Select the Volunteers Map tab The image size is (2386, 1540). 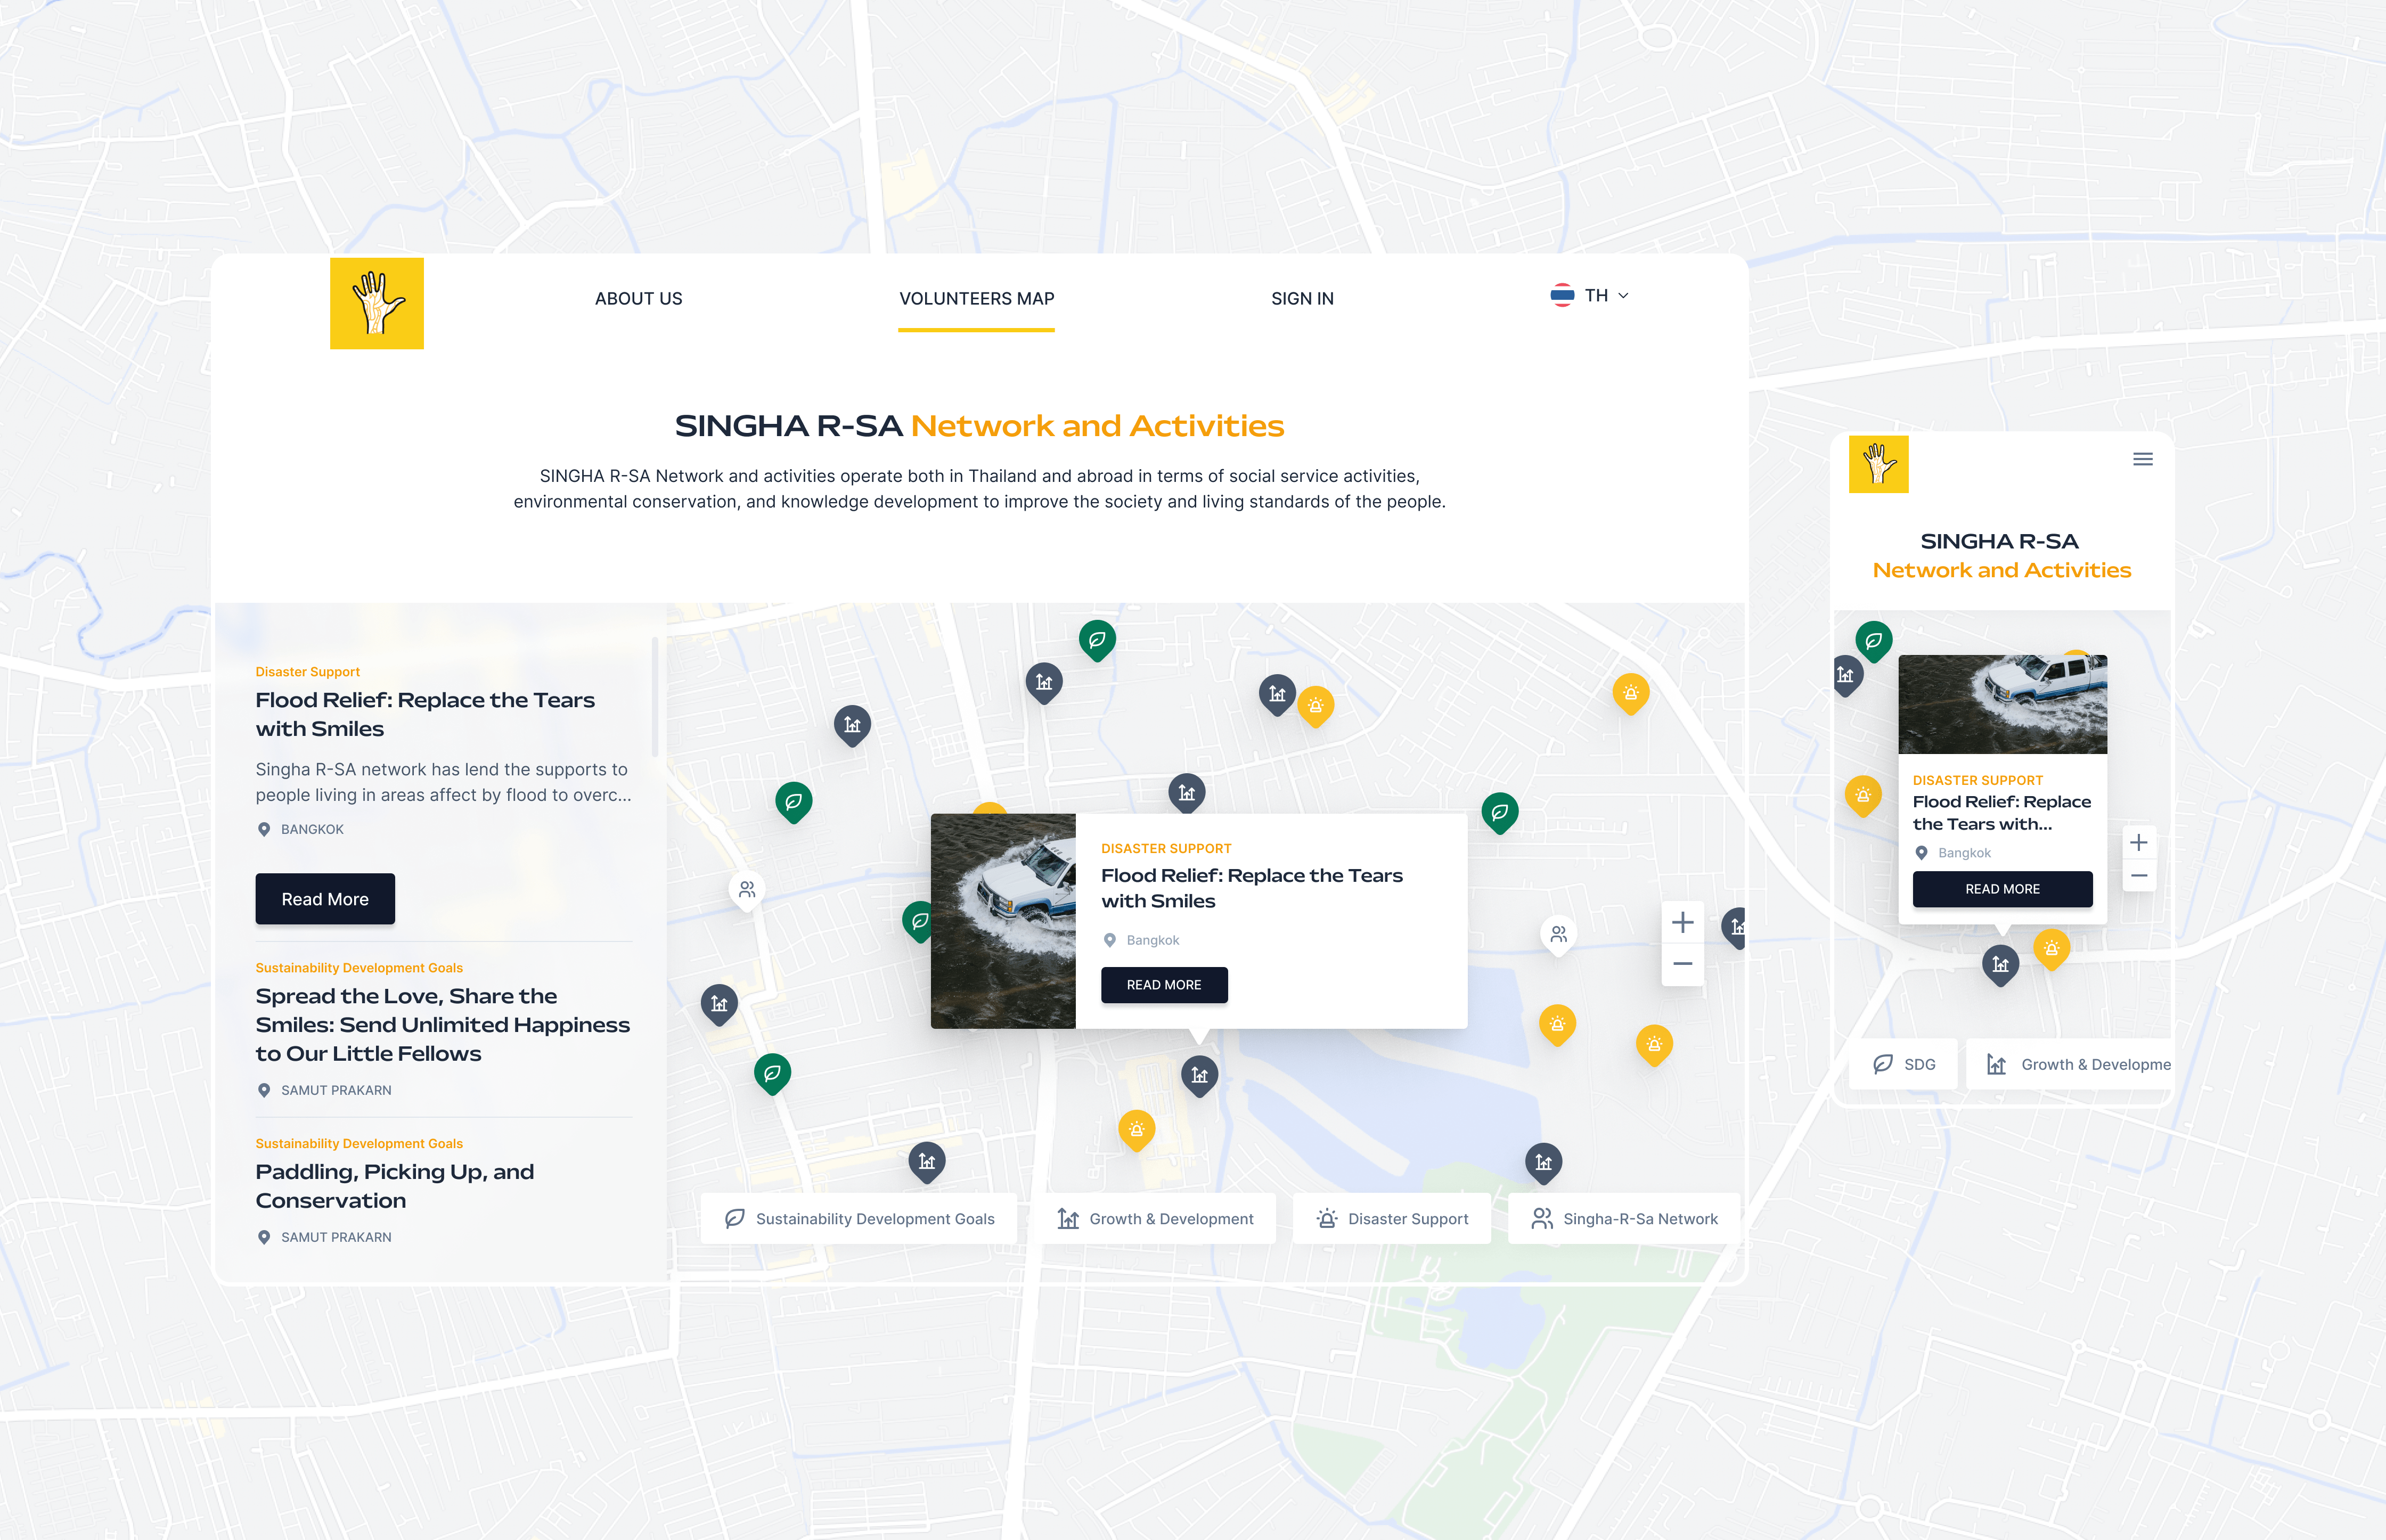click(x=976, y=298)
